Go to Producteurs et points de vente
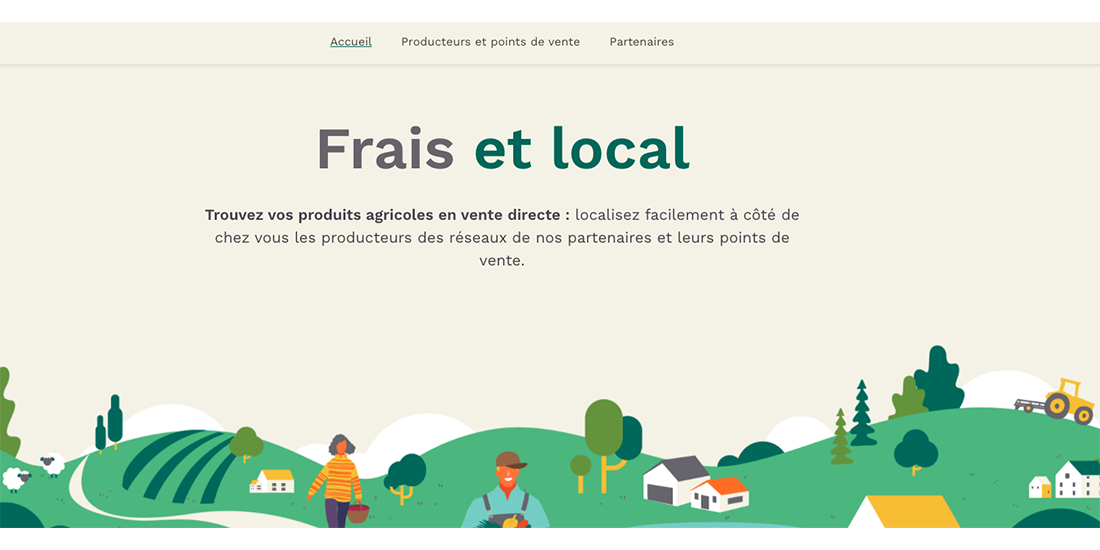The height and width of the screenshot is (550, 1100). [x=490, y=42]
